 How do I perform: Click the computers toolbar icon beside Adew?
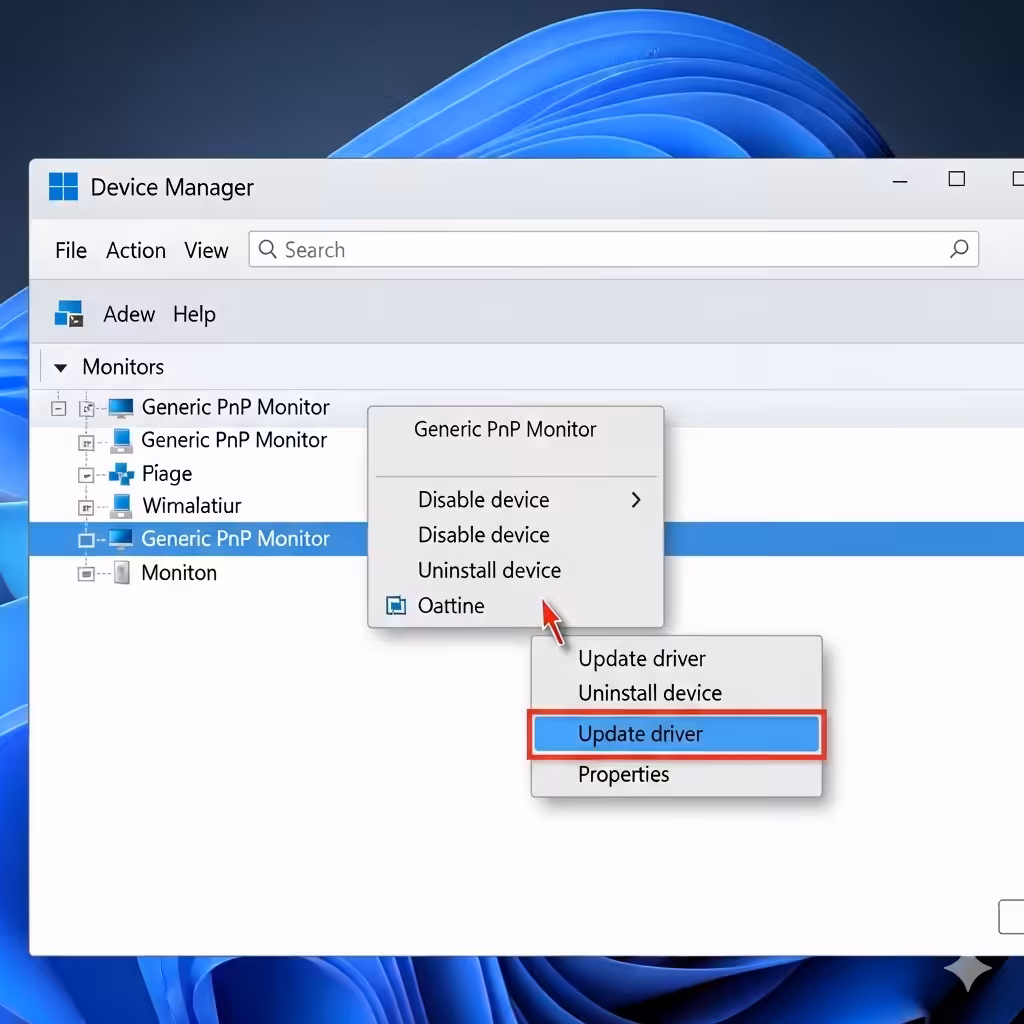[69, 314]
